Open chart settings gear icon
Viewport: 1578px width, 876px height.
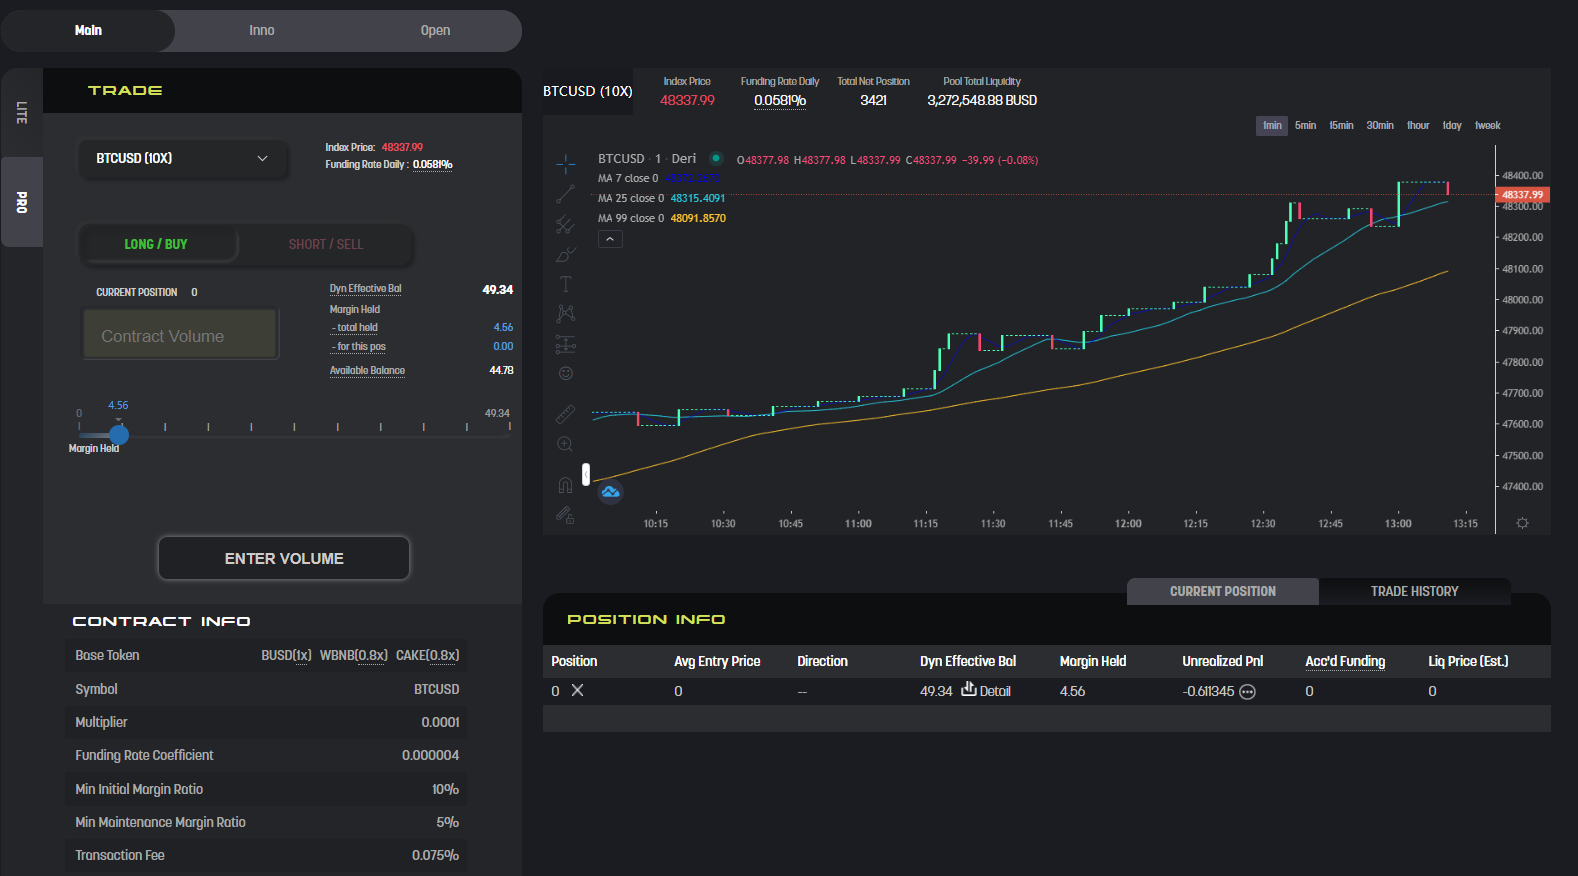1522,523
